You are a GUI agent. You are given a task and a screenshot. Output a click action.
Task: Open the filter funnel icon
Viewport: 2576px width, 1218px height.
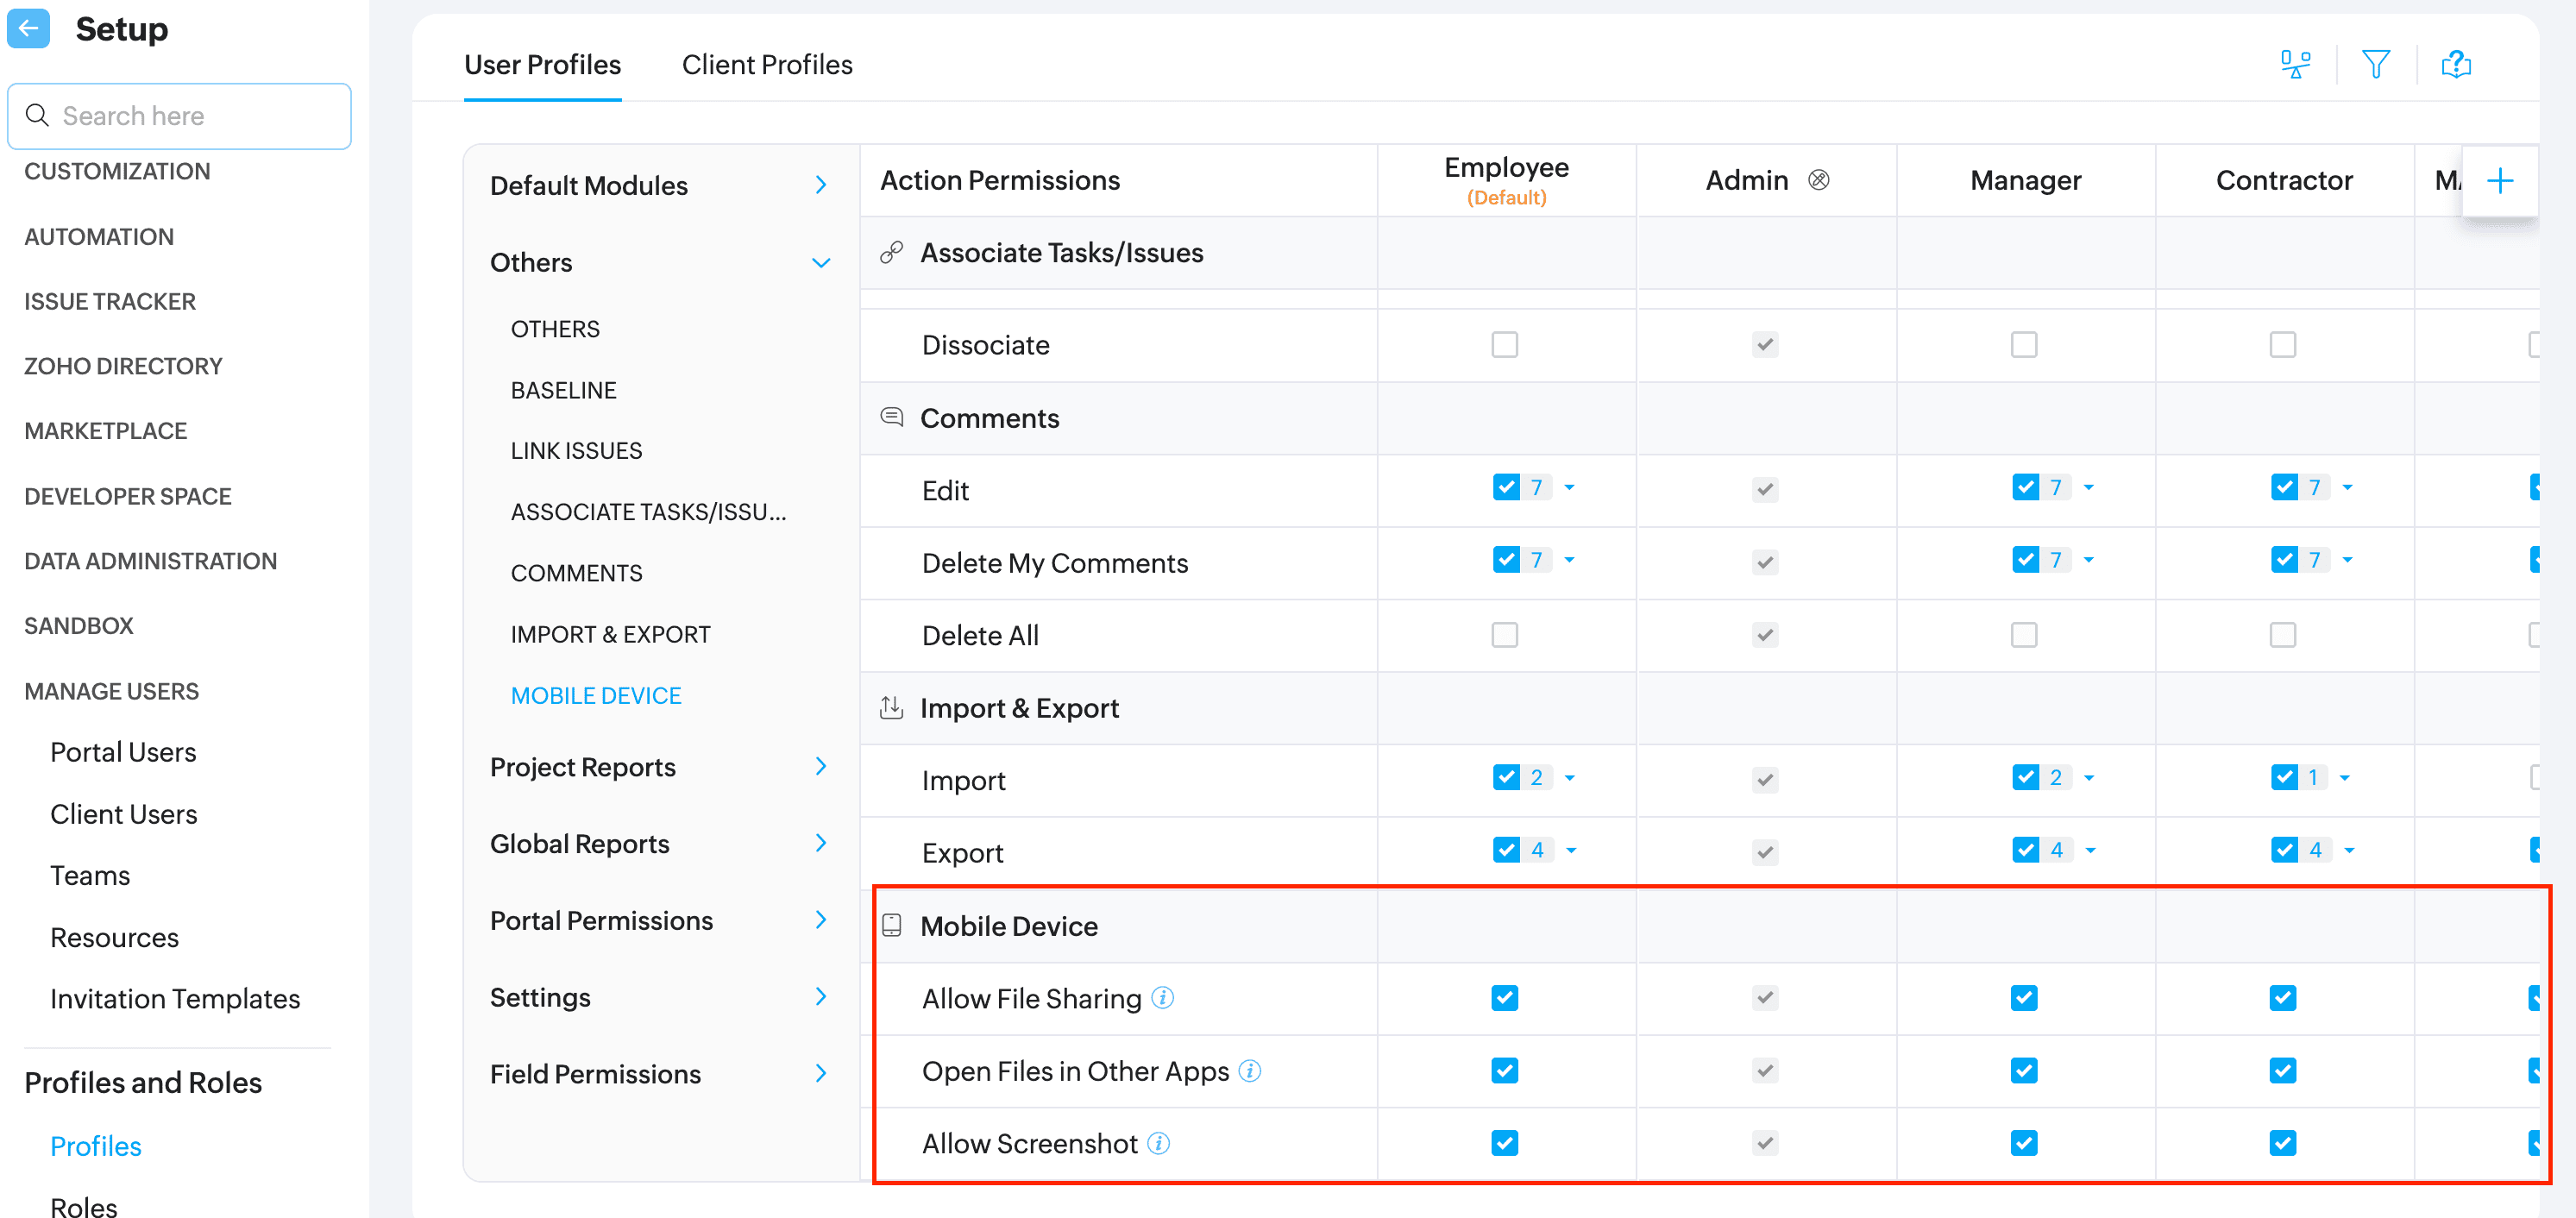tap(2376, 65)
